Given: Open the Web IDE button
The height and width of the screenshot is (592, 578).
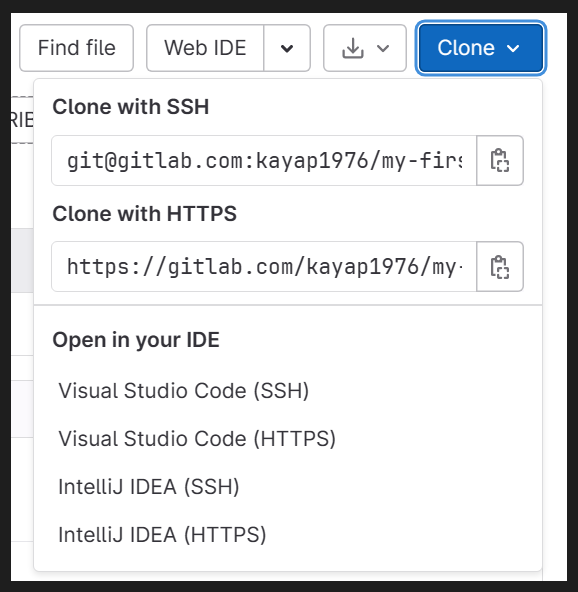Looking at the screenshot, I should pyautogui.click(x=205, y=48).
